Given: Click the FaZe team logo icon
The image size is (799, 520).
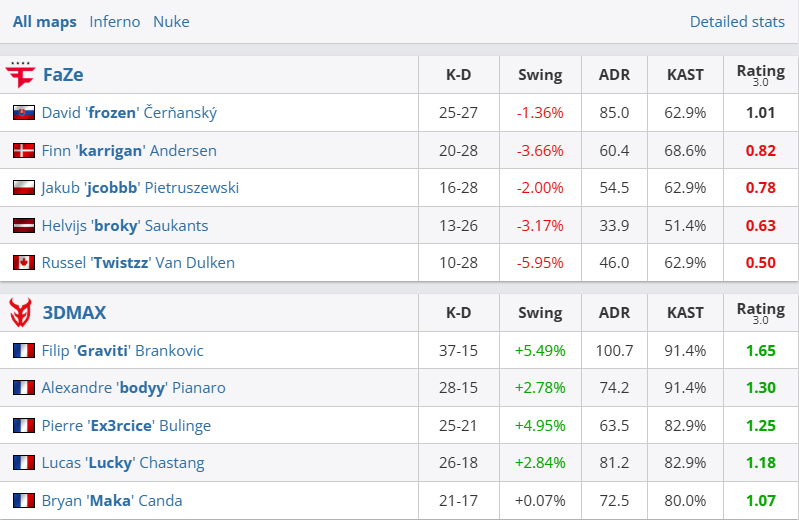Looking at the screenshot, I should pos(20,75).
